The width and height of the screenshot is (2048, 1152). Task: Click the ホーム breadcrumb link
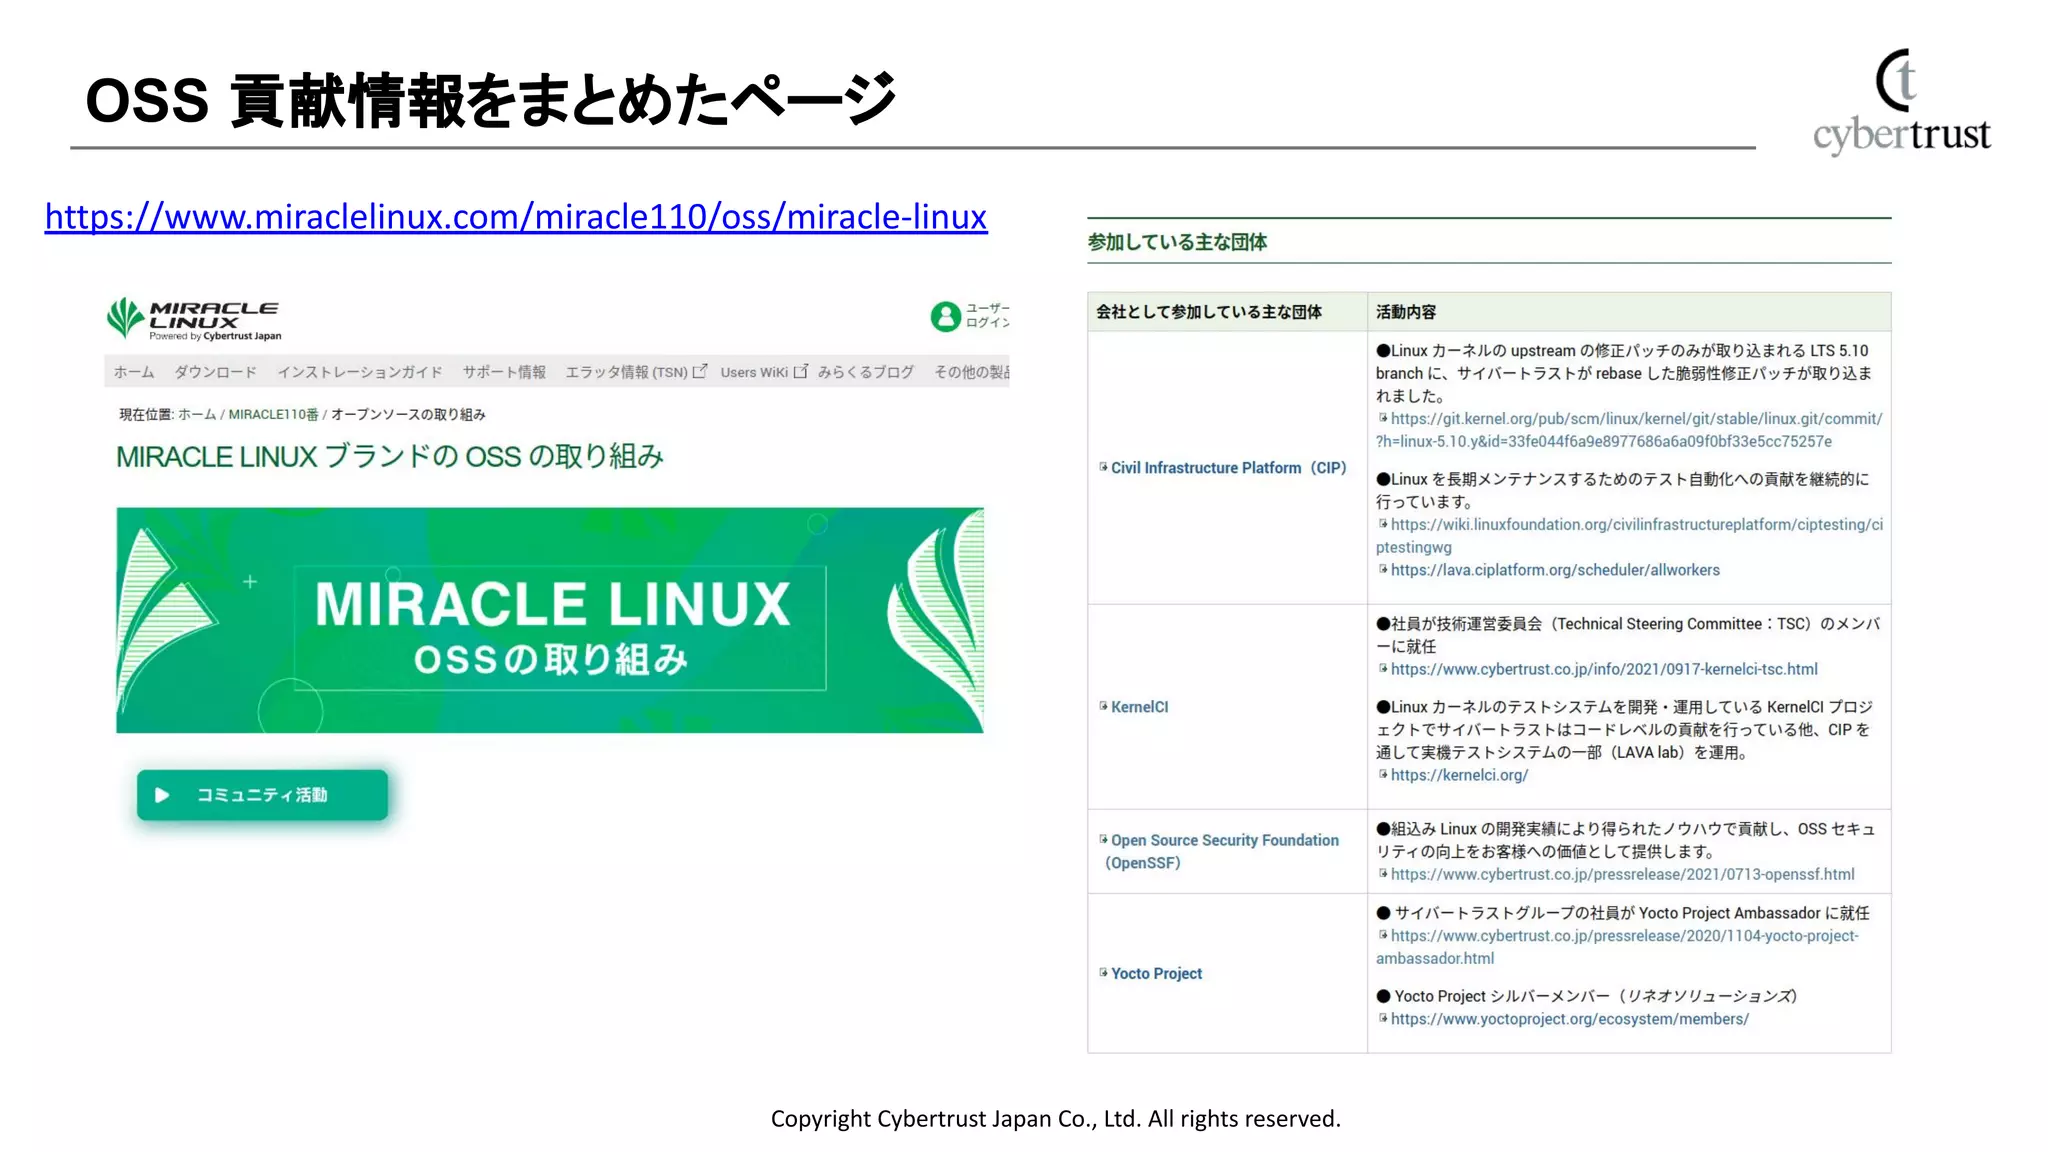197,414
